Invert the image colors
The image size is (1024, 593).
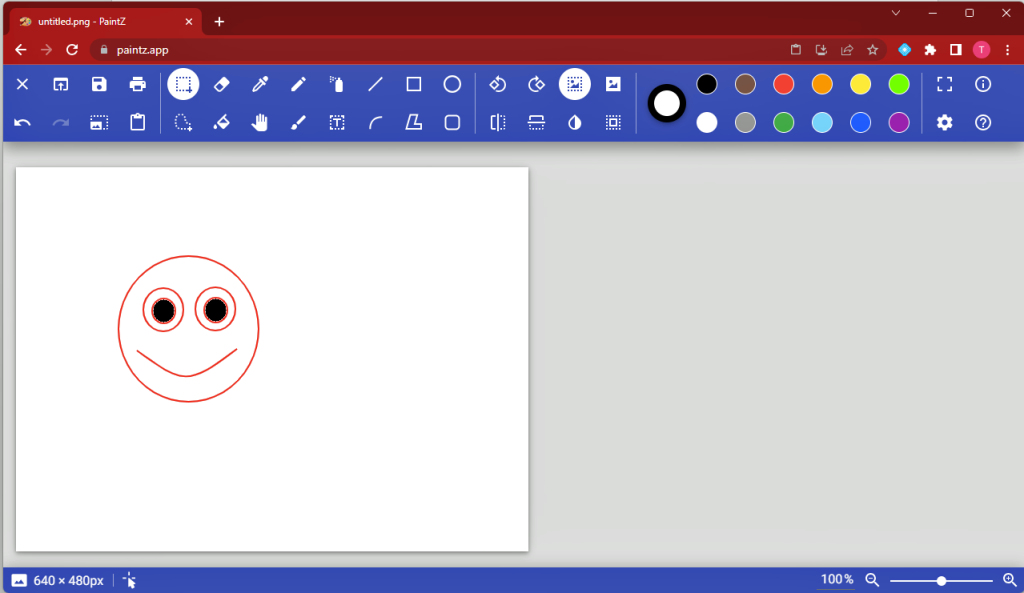575,122
